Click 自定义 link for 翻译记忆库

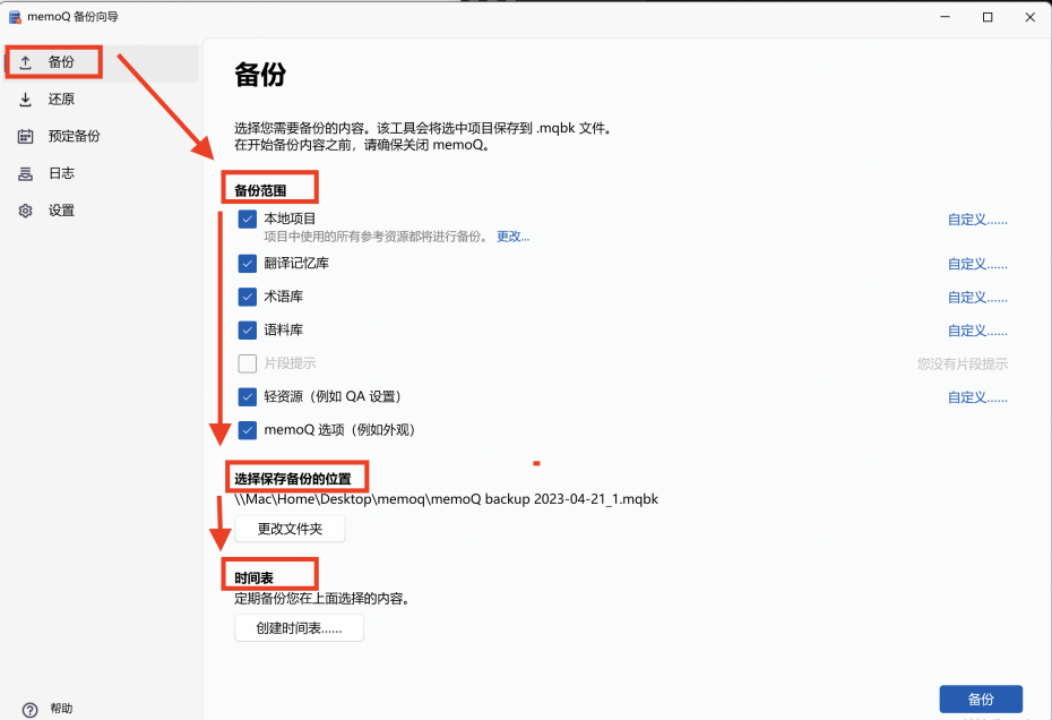[x=977, y=264]
